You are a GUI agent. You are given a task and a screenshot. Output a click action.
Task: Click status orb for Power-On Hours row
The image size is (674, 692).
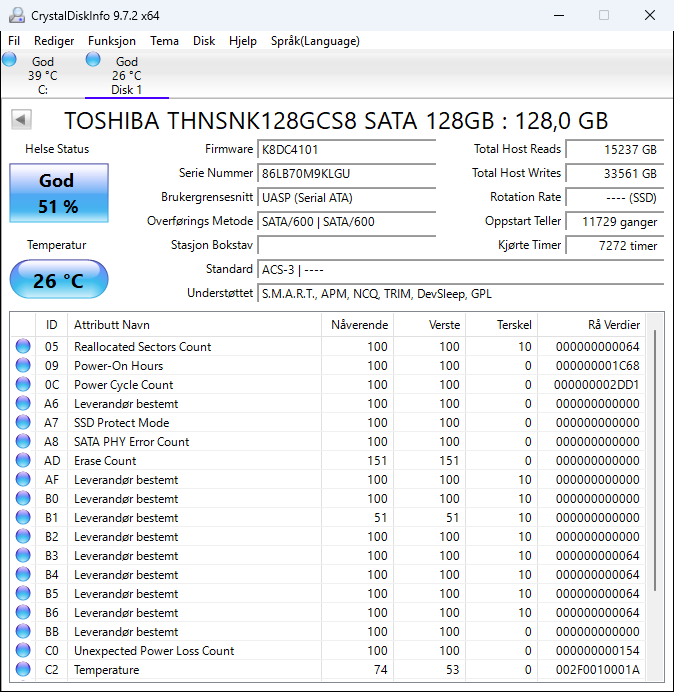click(x=23, y=365)
